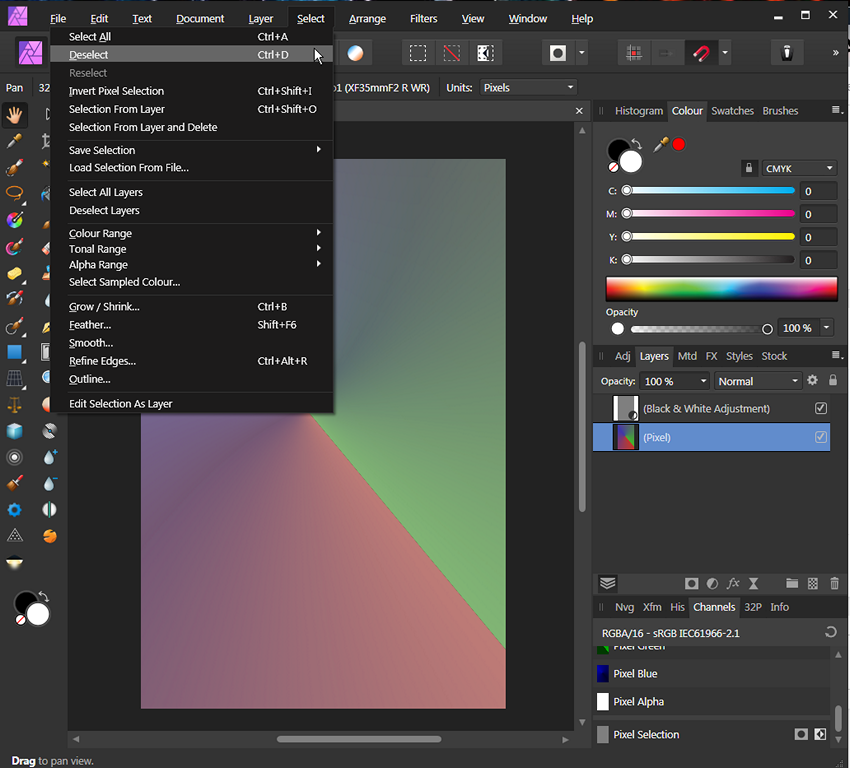850x768 pixels.
Task: Open layer effects via the fx icon
Action: (x=733, y=583)
